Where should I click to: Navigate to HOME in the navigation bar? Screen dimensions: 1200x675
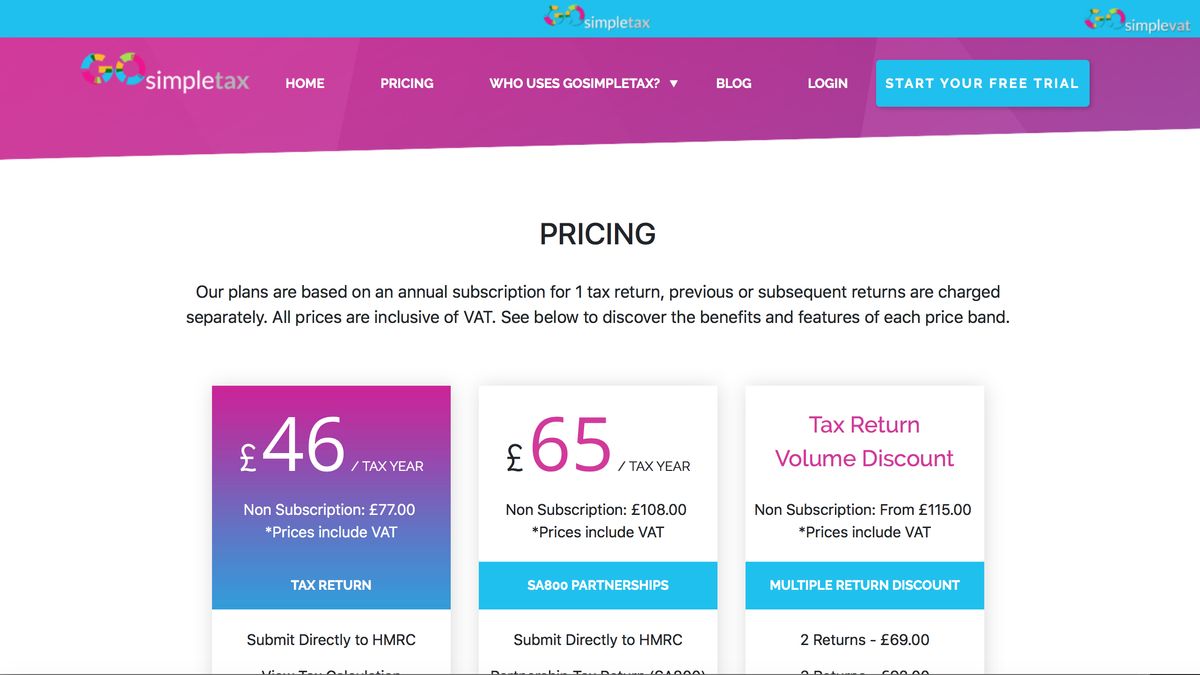[305, 83]
